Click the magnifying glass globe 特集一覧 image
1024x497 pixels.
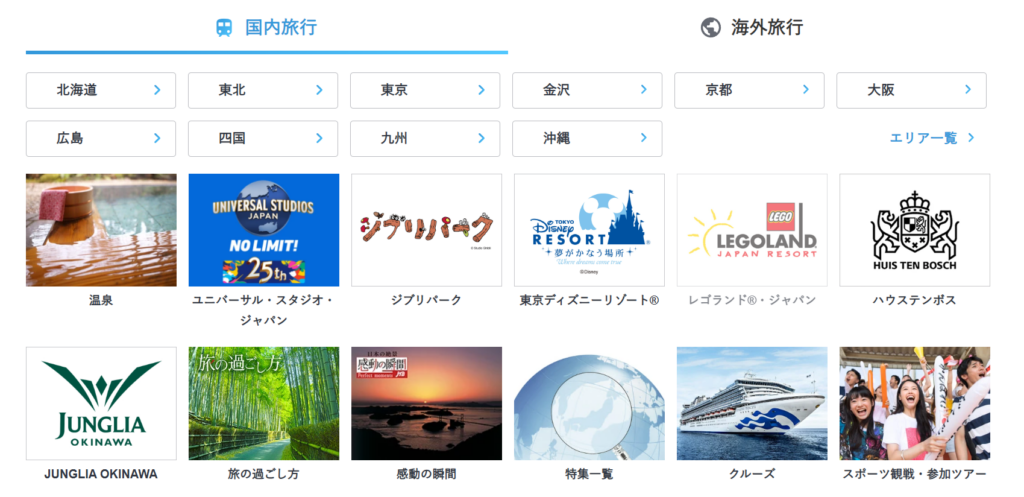tap(588, 403)
